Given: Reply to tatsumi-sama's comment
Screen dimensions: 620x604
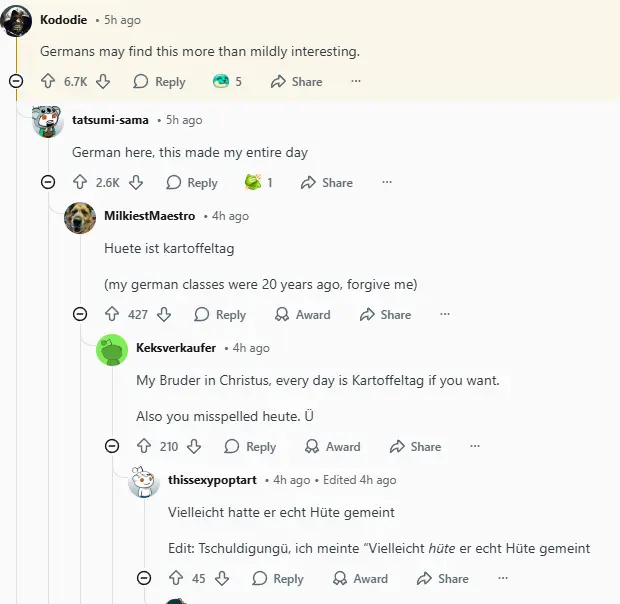Looking at the screenshot, I should pyautogui.click(x=192, y=182).
